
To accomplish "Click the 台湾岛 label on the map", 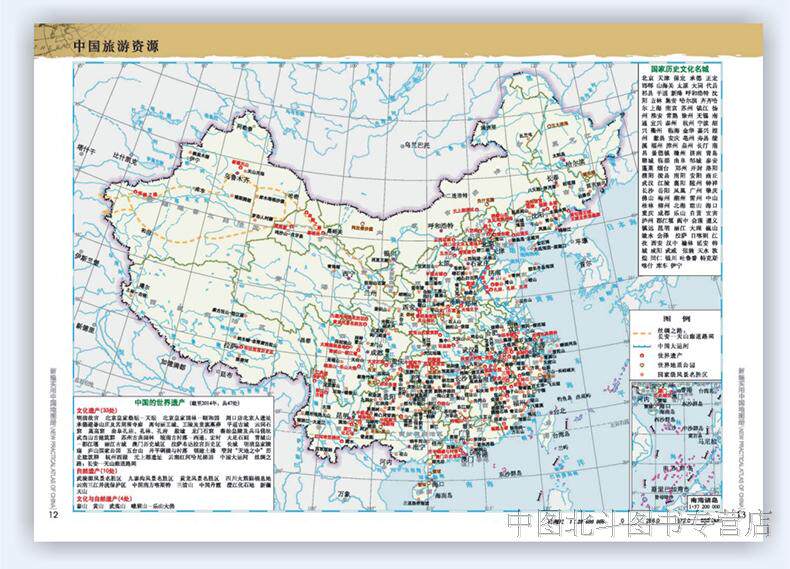I will tap(560, 433).
